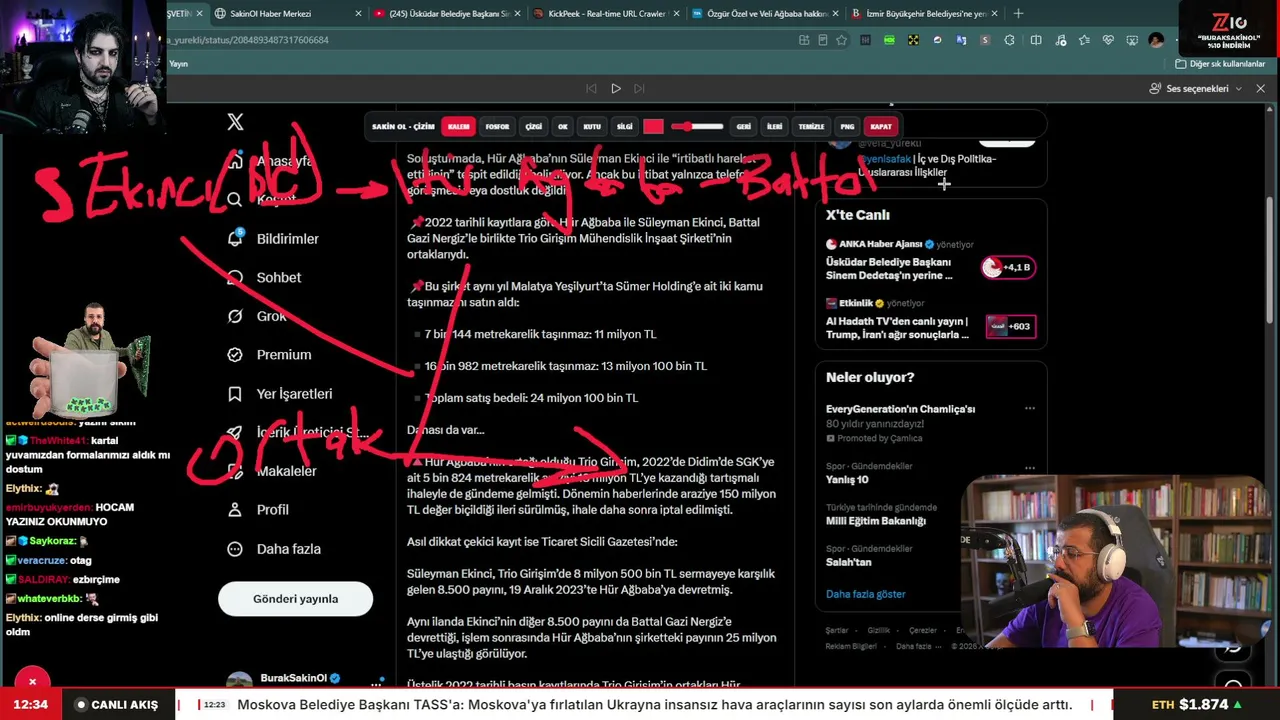This screenshot has height=720, width=1280.
Task: Click the bookmark icon for Yer İşaretleri
Action: point(235,394)
